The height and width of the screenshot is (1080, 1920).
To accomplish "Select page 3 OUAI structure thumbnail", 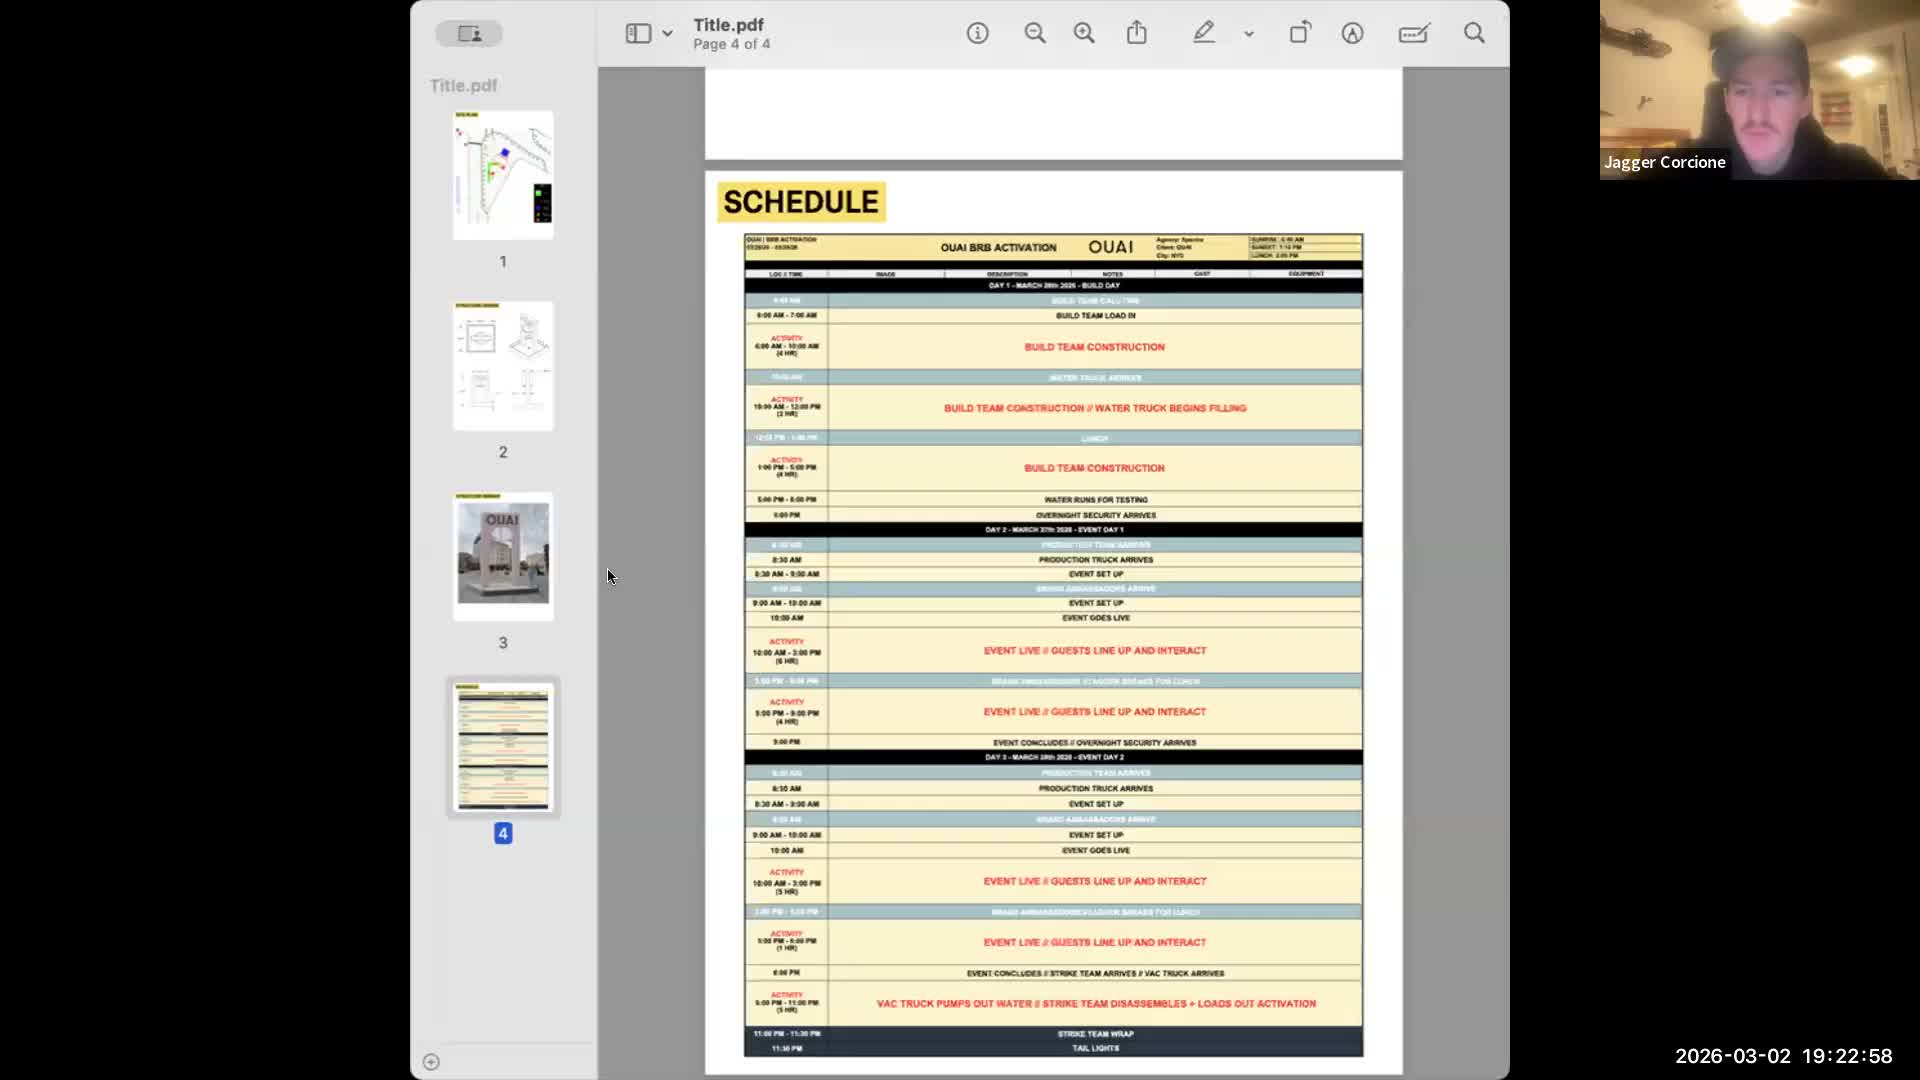I will click(503, 556).
